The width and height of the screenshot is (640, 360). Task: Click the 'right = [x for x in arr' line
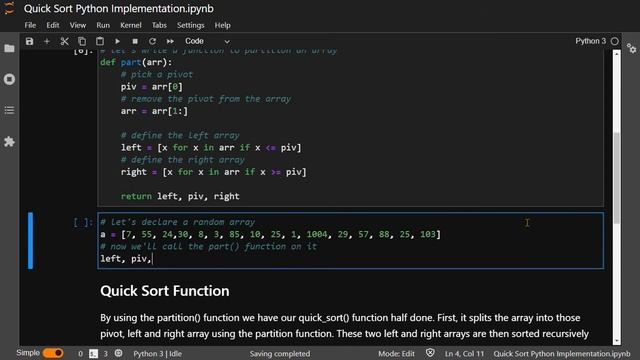click(x=213, y=172)
